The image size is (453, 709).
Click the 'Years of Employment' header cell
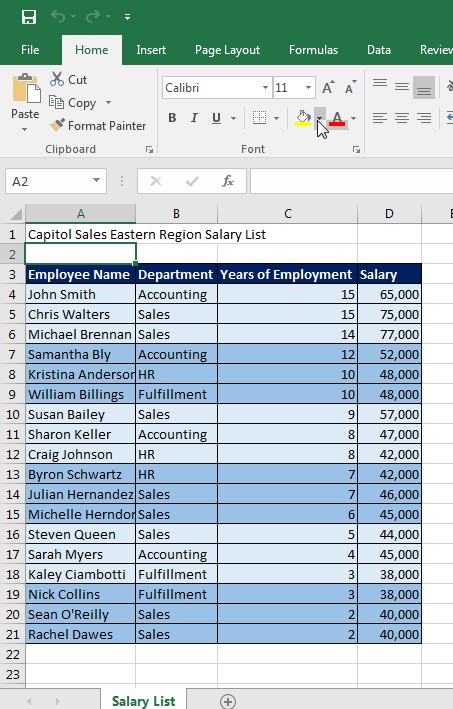[288, 274]
